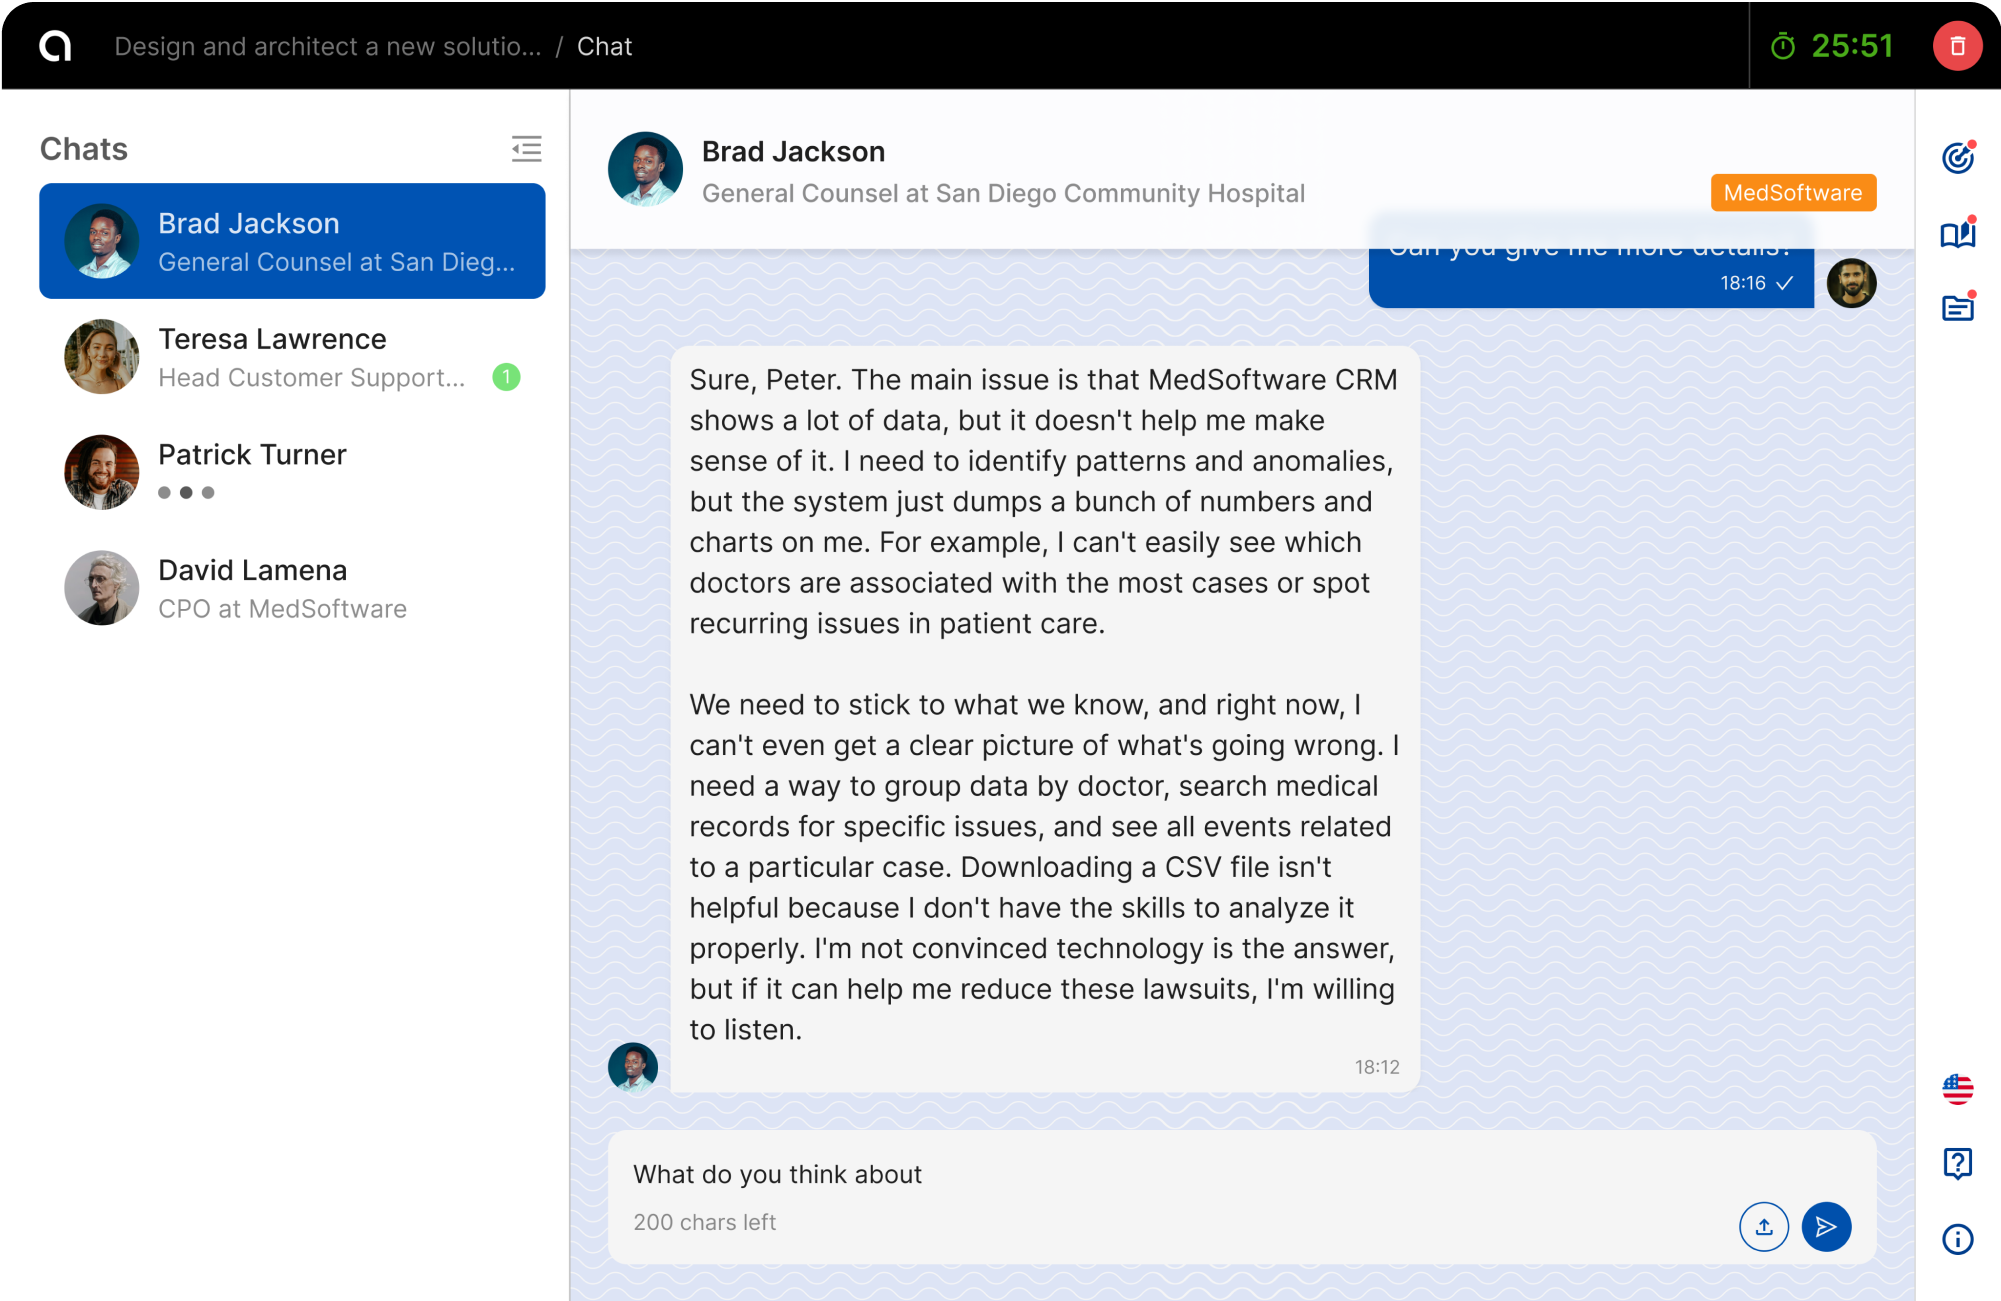Click the Chats heading

click(84, 149)
